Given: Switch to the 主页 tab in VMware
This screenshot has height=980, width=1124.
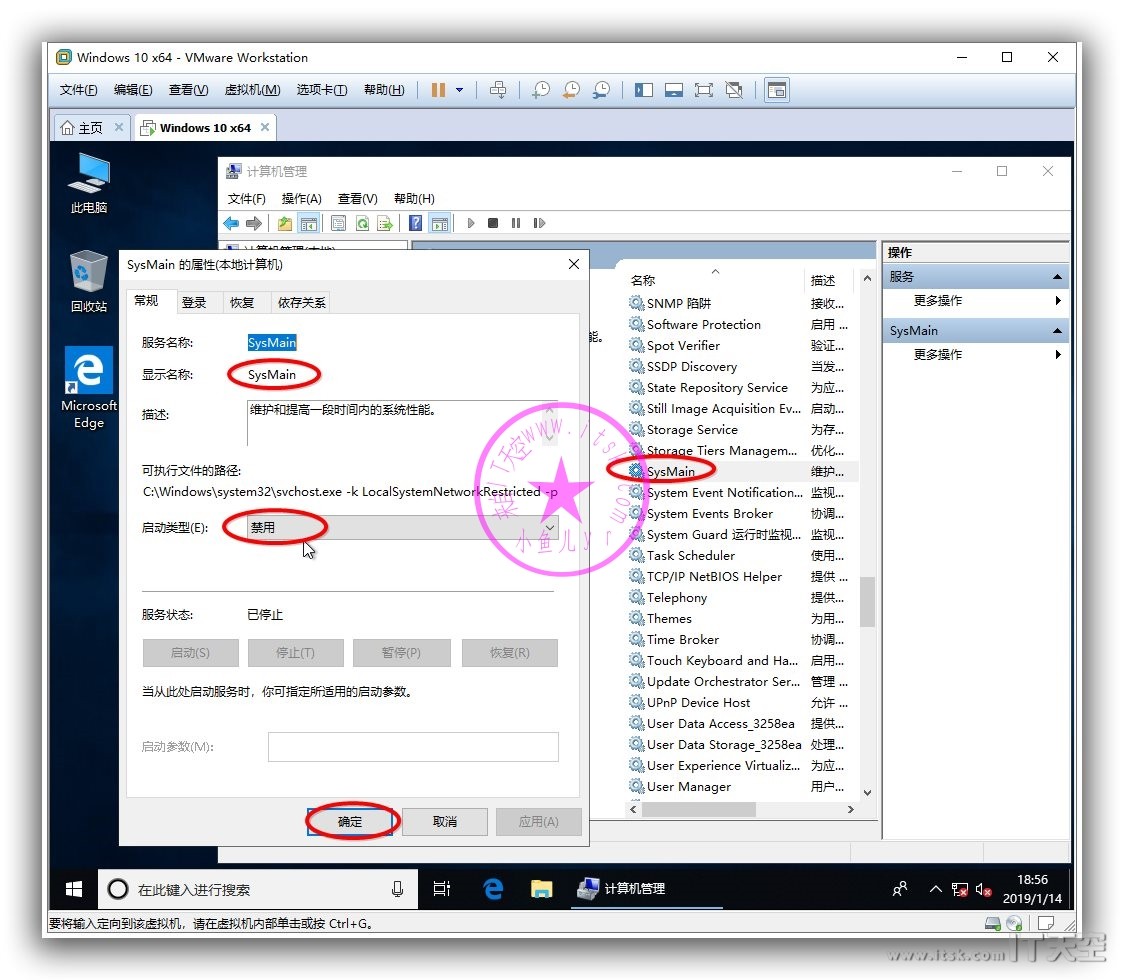Looking at the screenshot, I should click(92, 128).
